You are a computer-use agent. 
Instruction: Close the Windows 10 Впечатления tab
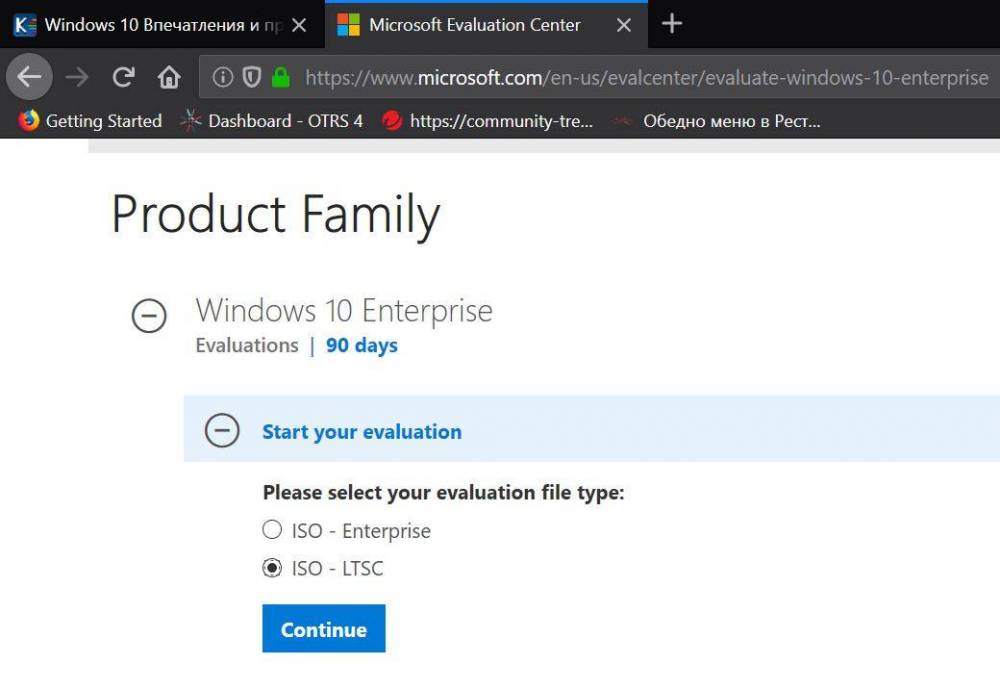click(298, 25)
